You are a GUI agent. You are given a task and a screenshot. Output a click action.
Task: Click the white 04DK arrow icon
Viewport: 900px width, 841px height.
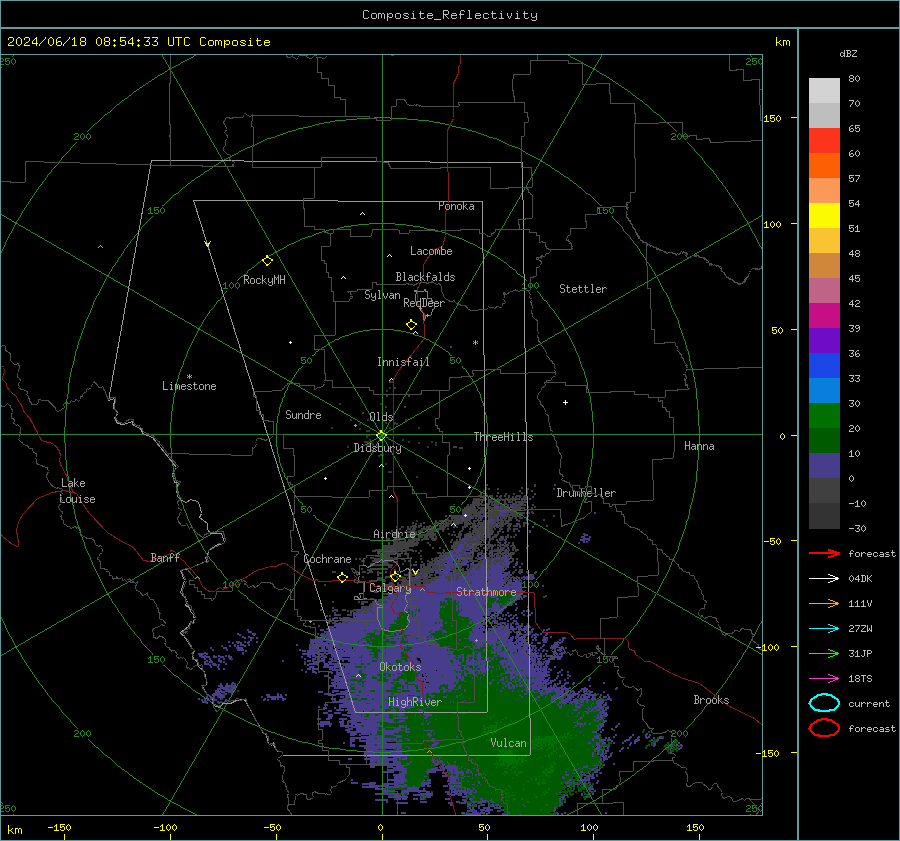(x=824, y=579)
